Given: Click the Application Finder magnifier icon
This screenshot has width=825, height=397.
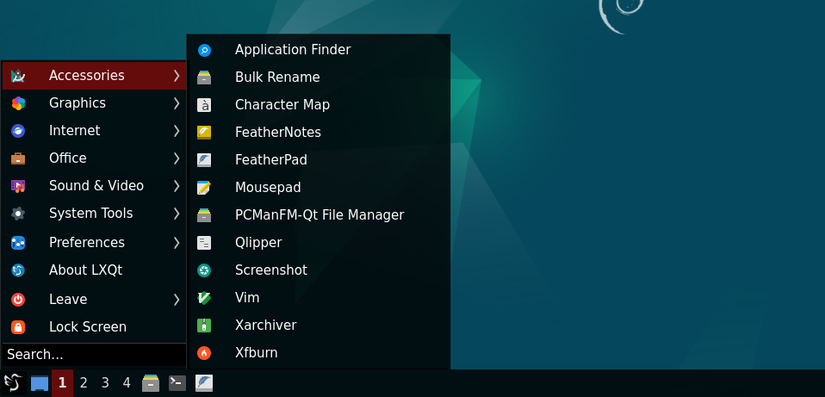Looking at the screenshot, I should [204, 50].
